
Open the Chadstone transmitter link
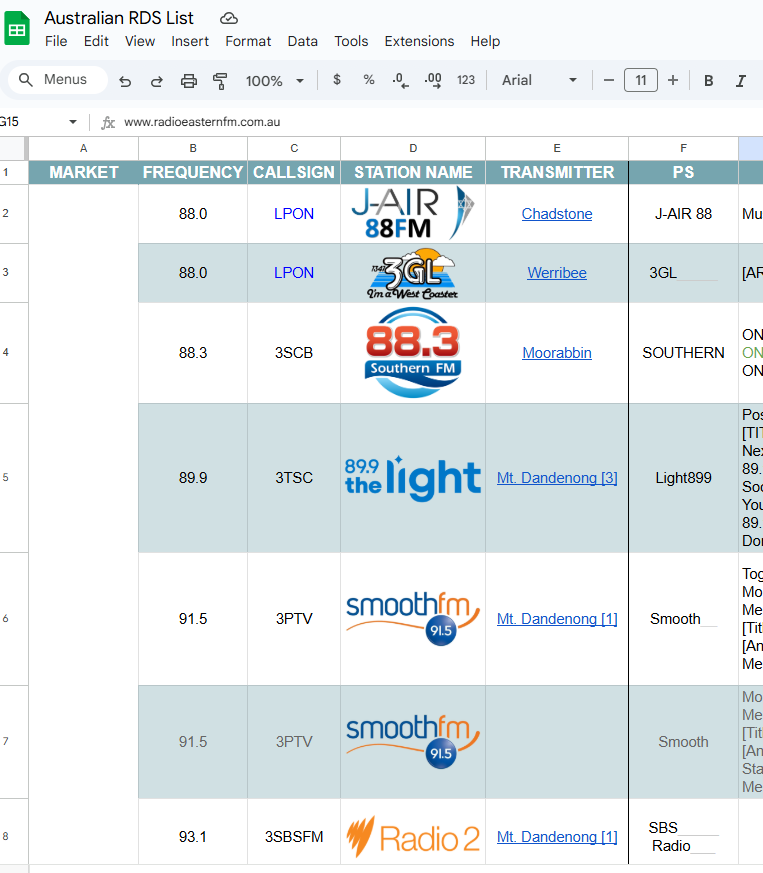pyautogui.click(x=557, y=214)
